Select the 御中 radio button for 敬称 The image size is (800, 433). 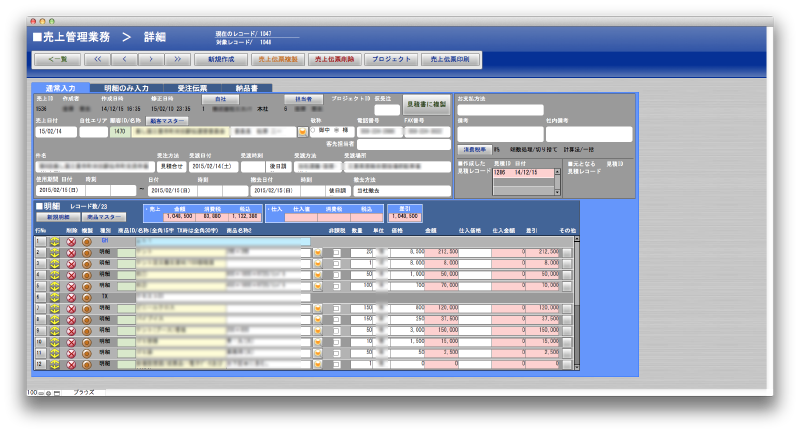(x=313, y=128)
